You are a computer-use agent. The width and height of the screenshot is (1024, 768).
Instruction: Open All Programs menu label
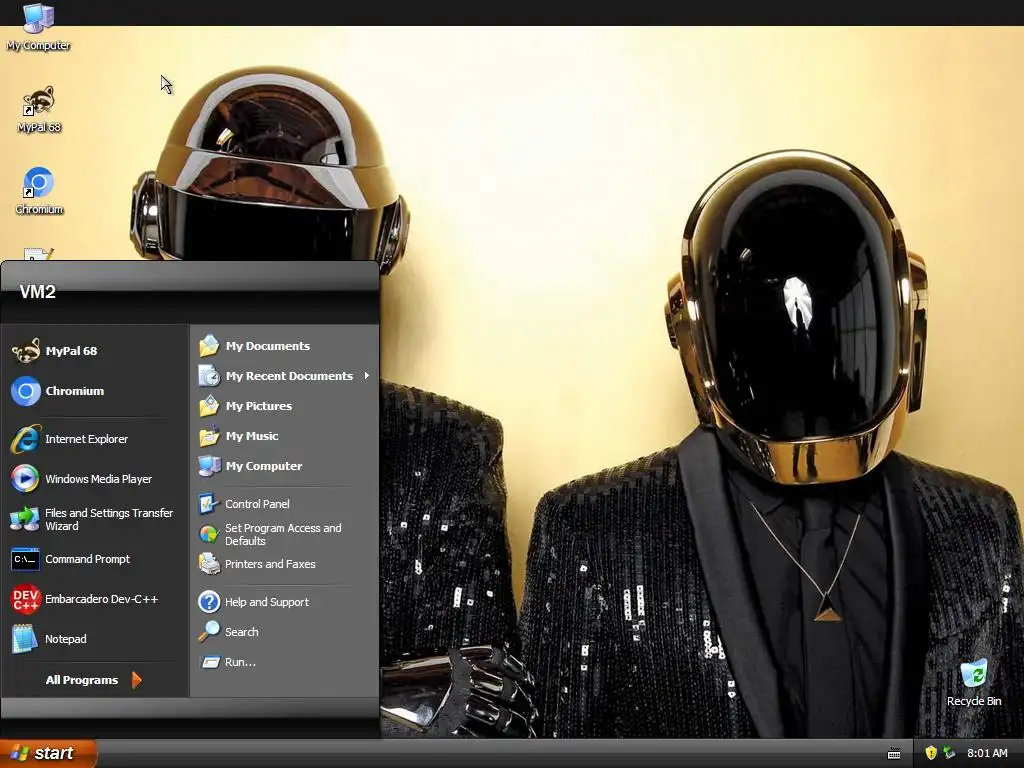[82, 680]
